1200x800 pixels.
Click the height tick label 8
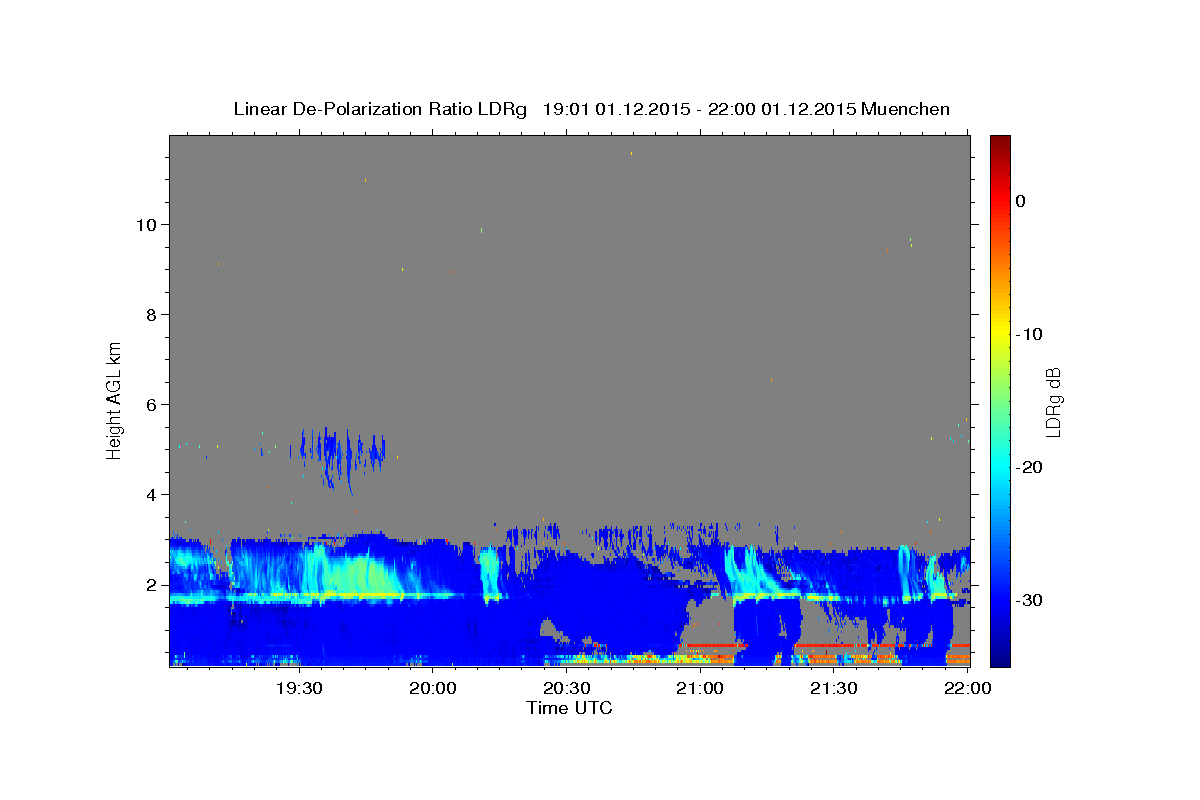coord(152,314)
